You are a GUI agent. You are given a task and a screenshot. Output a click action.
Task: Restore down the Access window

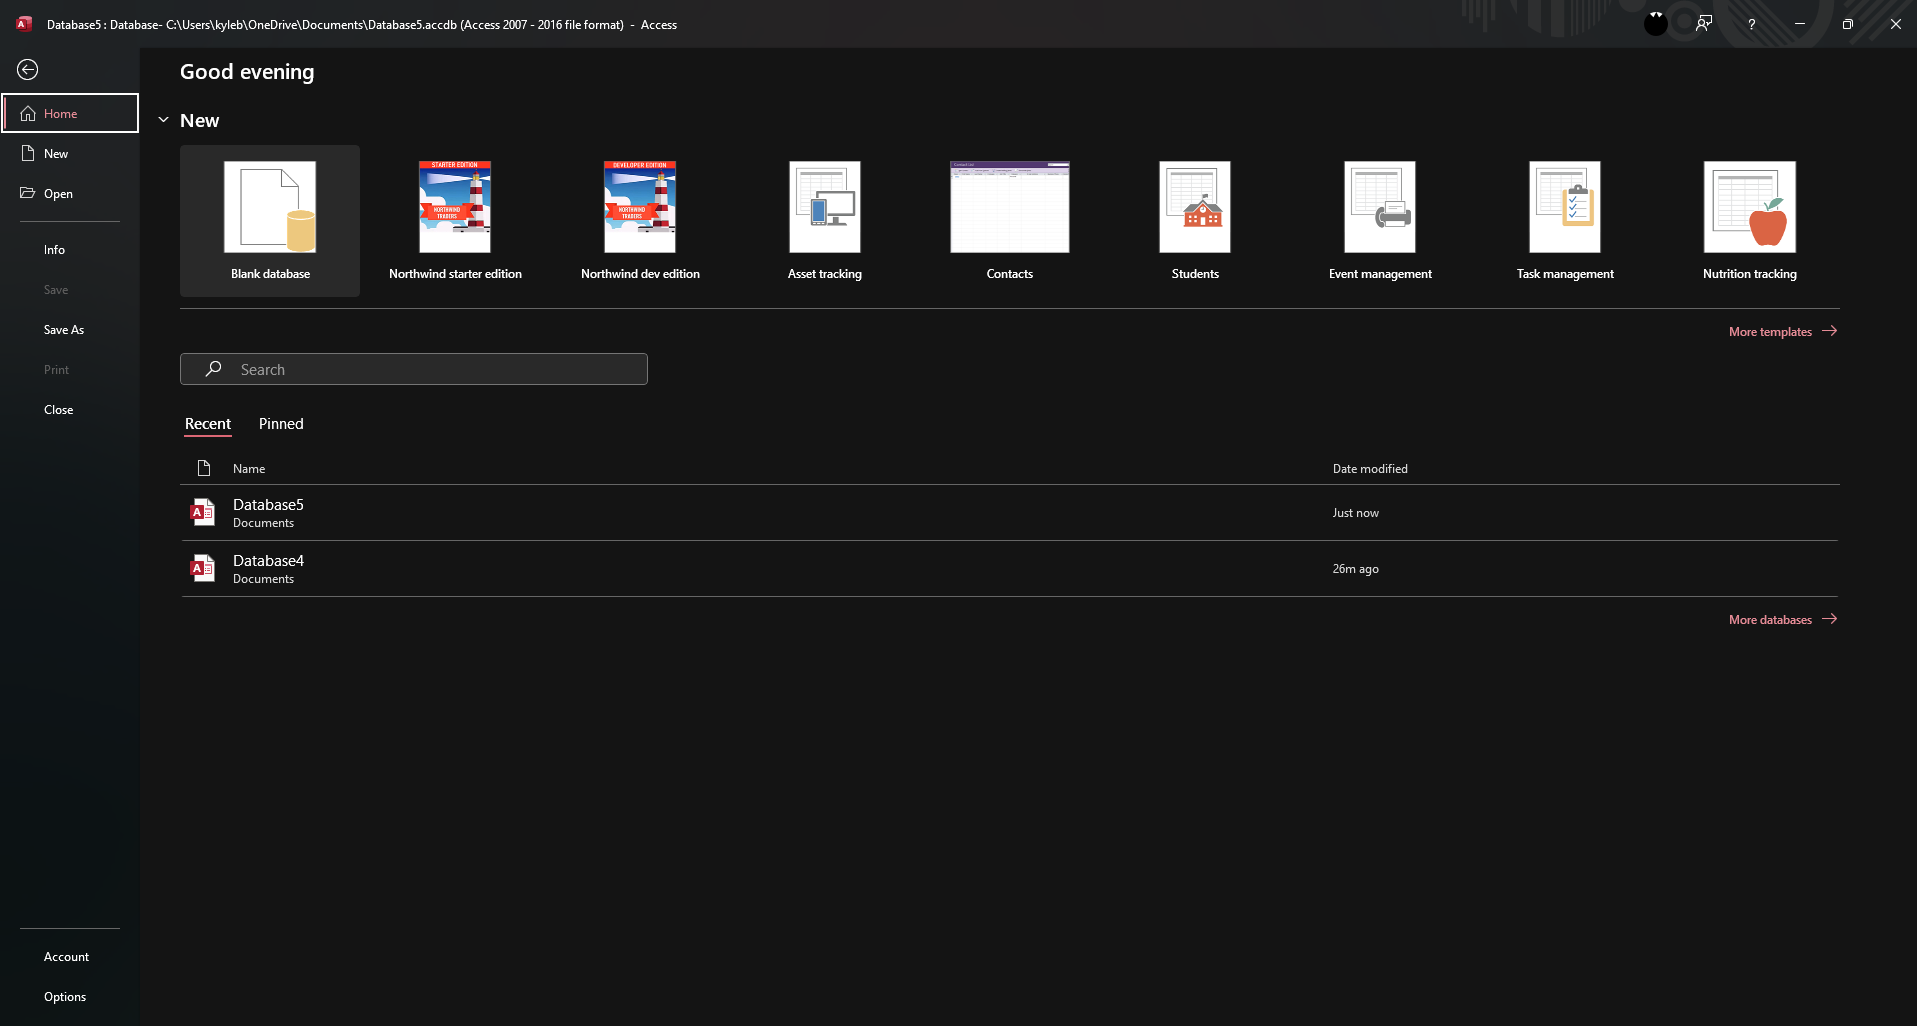click(1848, 24)
